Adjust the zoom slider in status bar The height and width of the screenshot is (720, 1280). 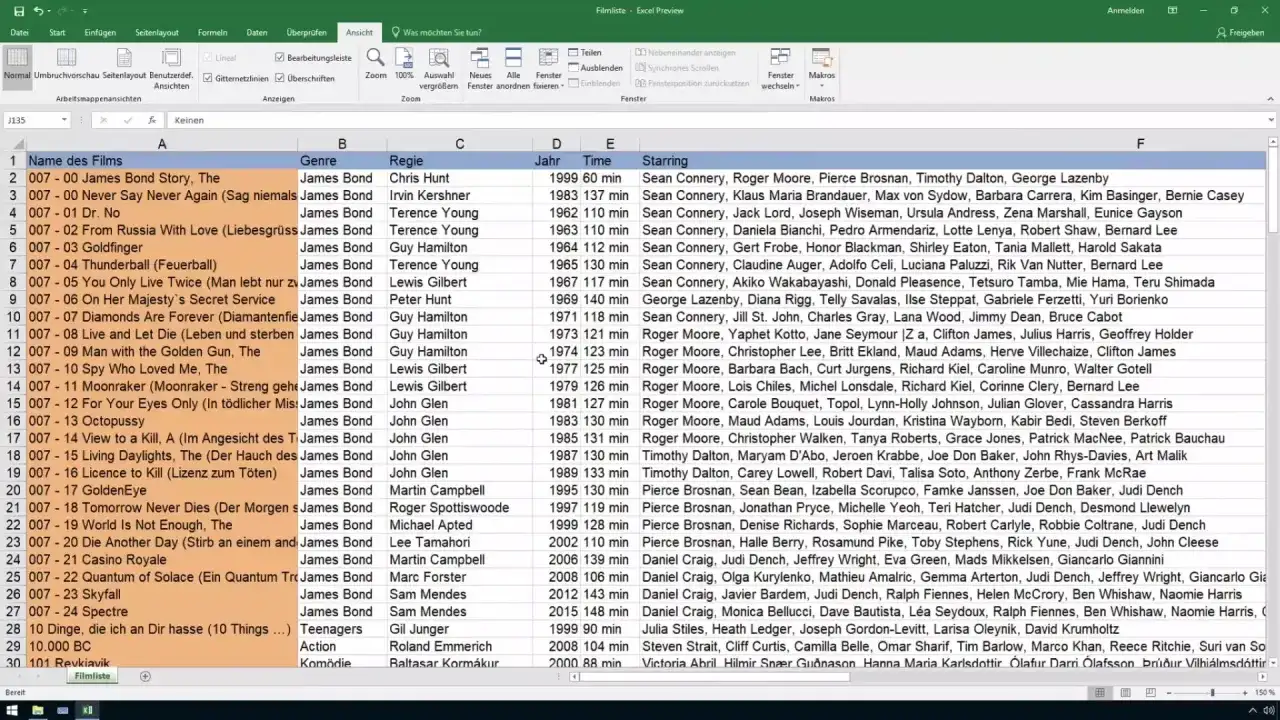(1212, 693)
